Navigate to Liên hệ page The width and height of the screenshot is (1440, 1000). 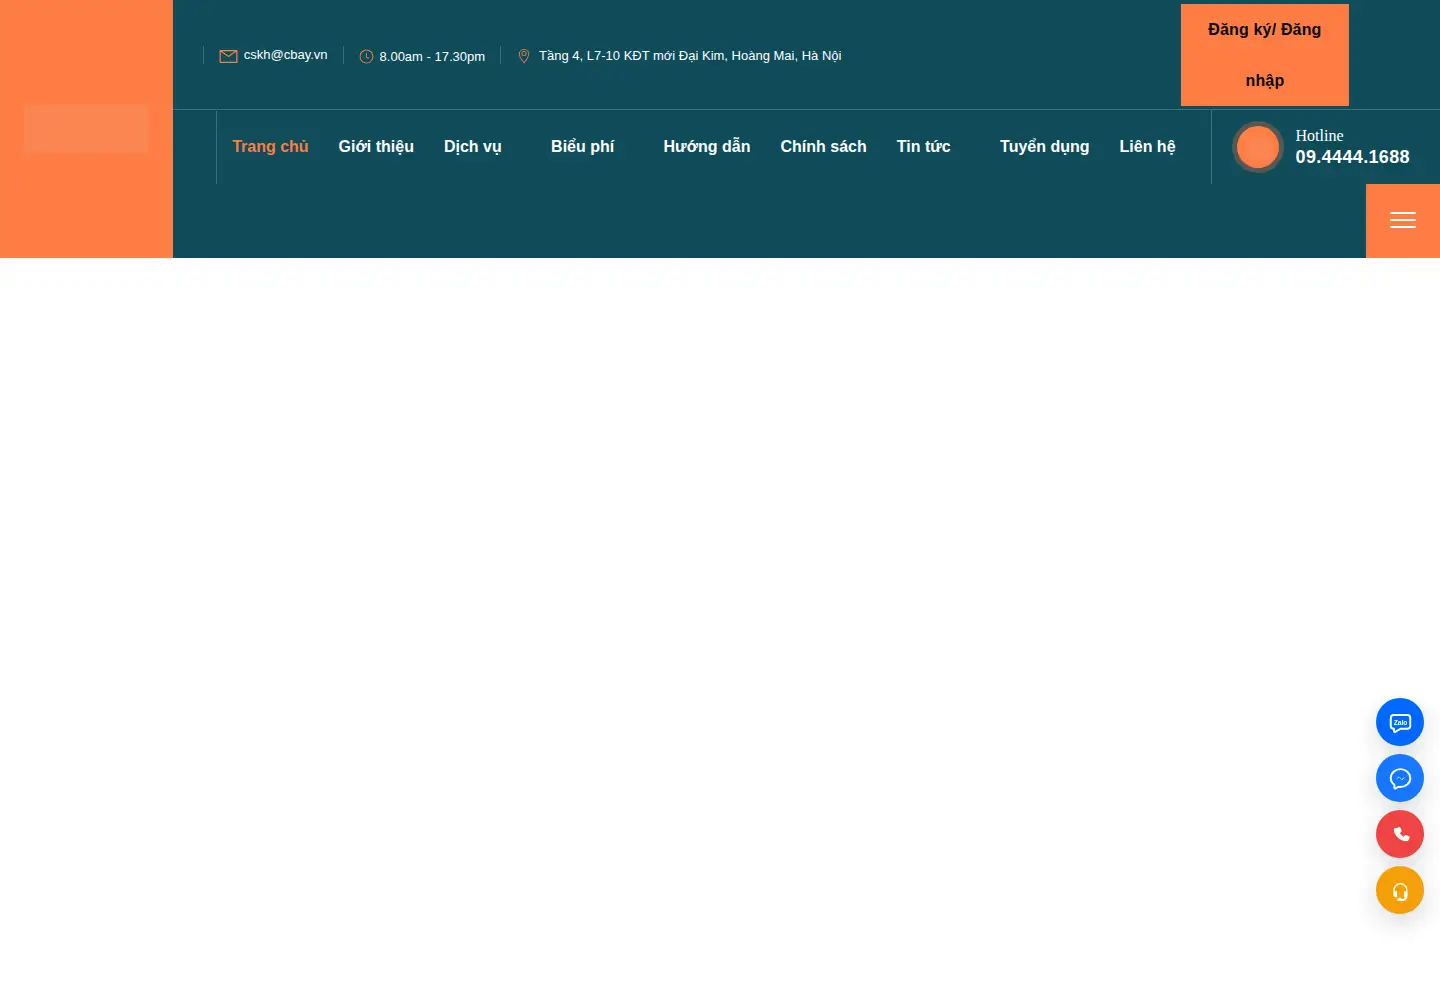[1148, 147]
